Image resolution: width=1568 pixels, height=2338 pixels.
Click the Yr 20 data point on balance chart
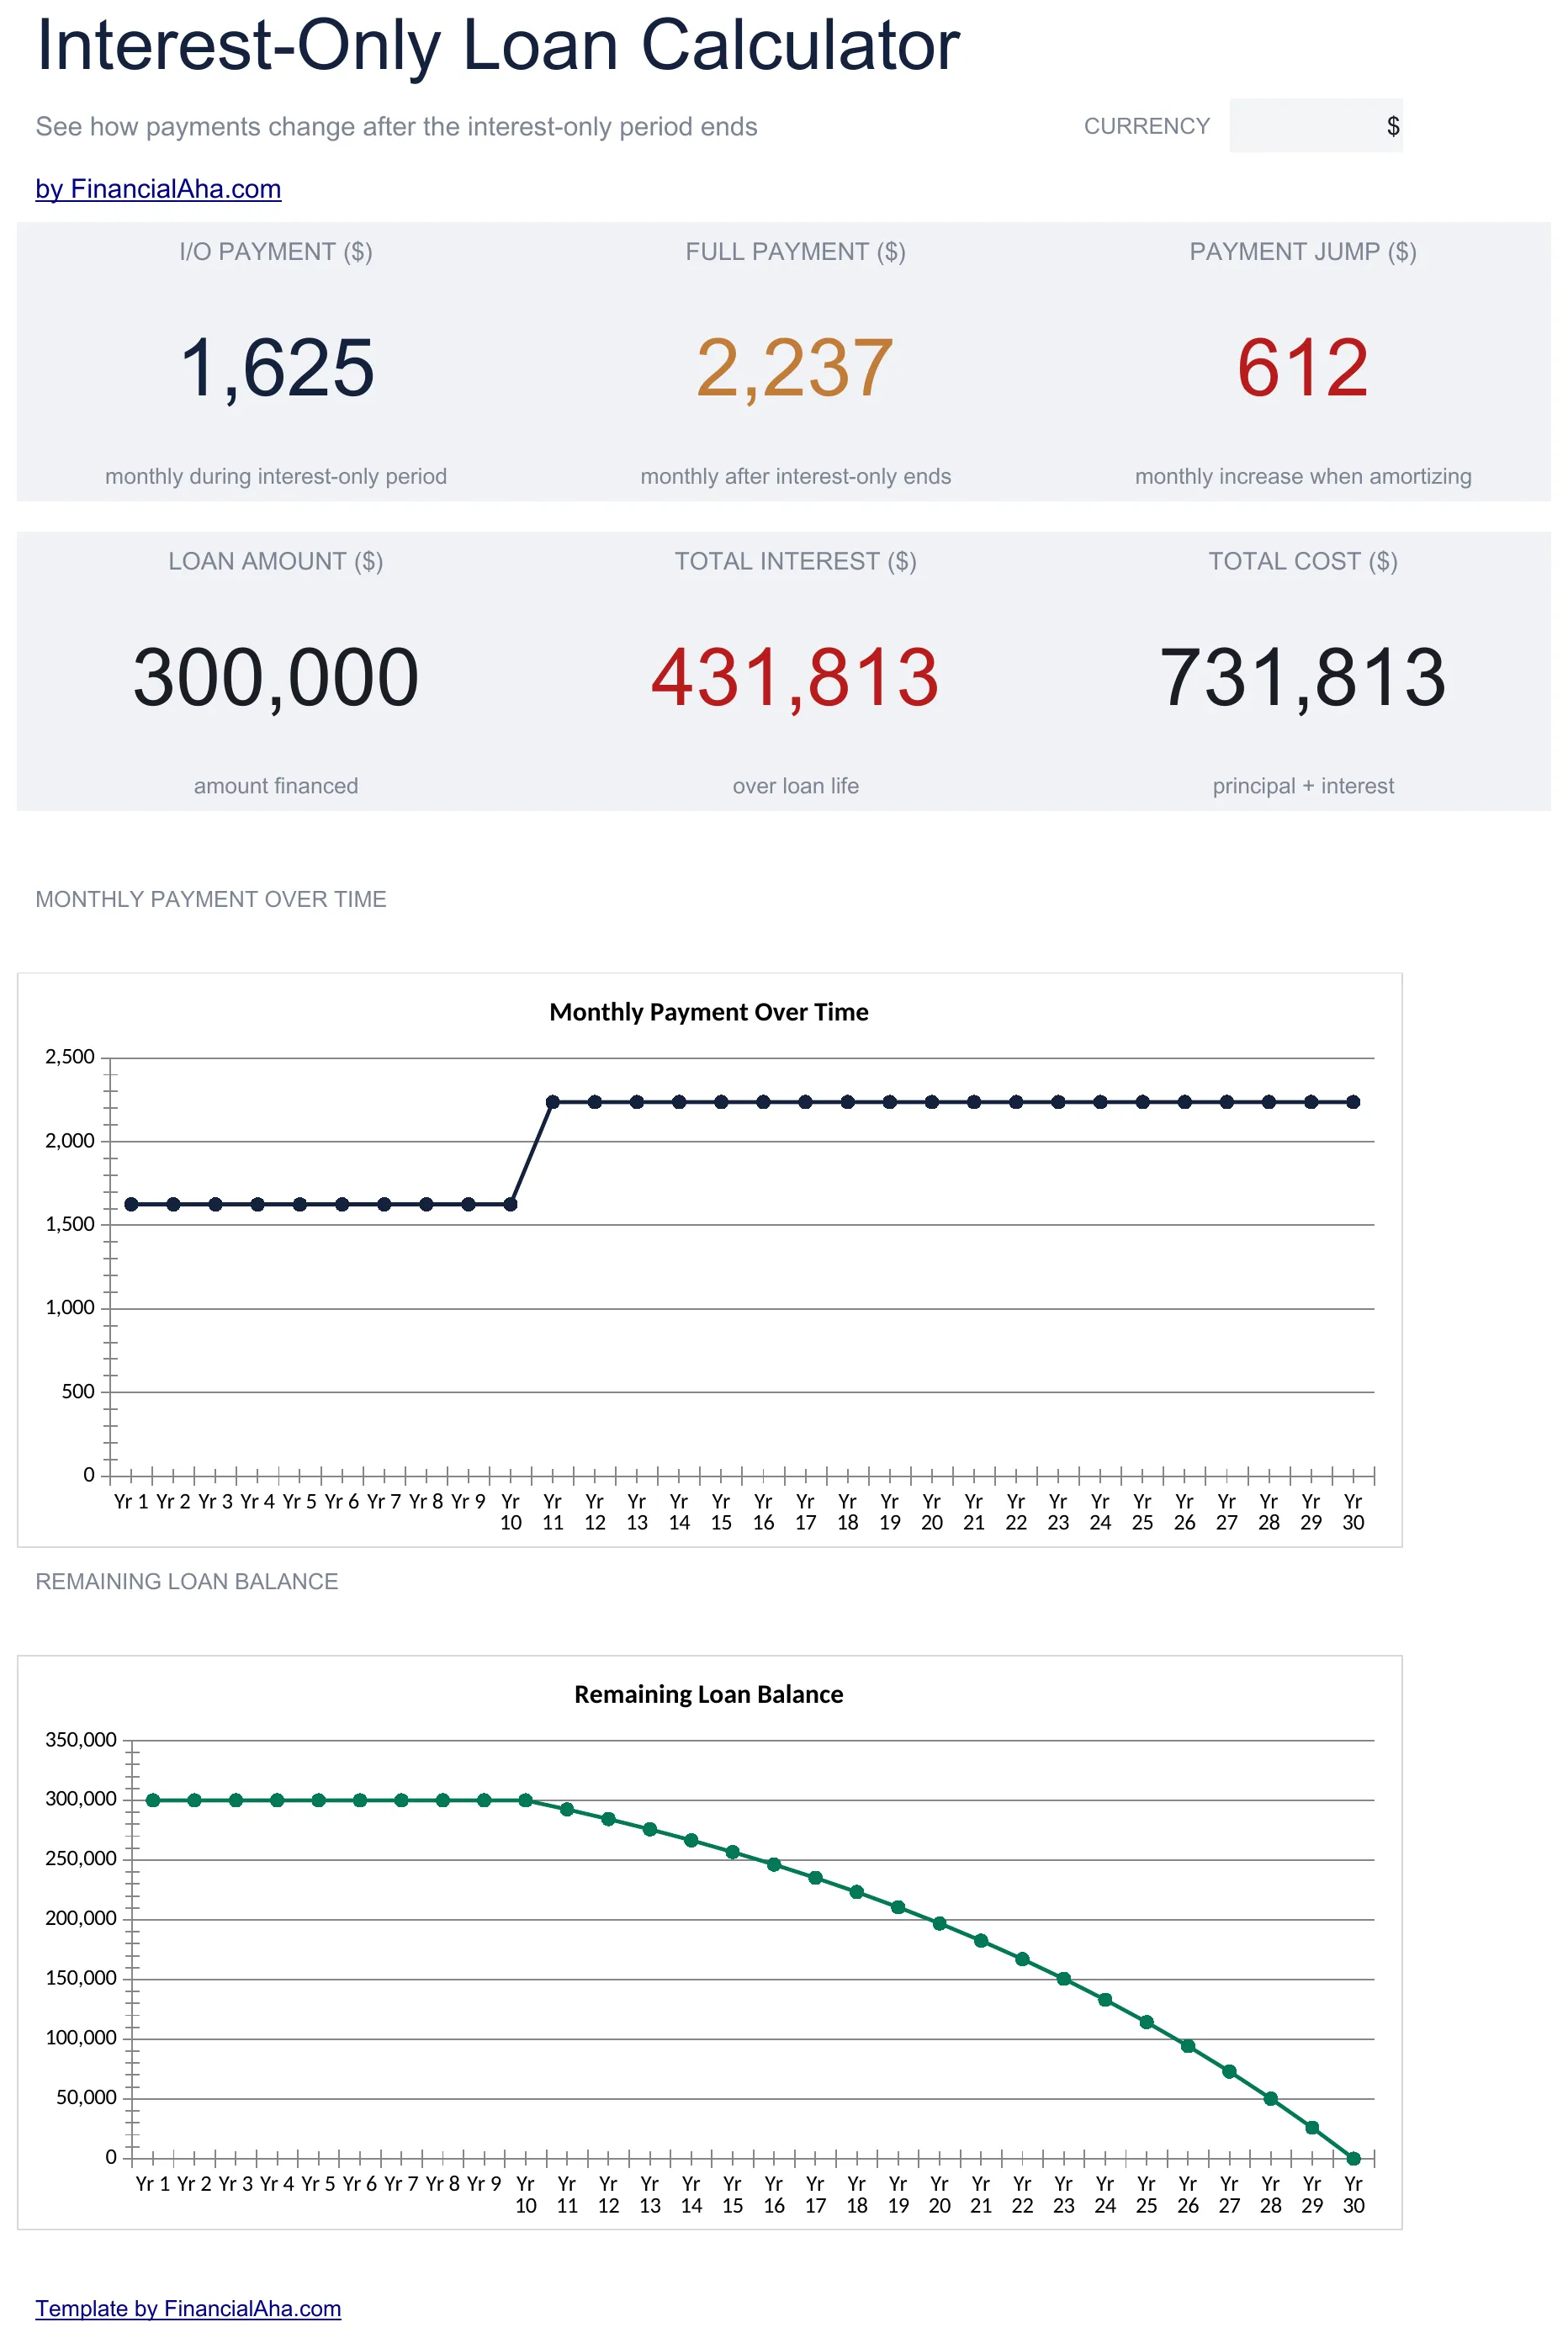point(939,1923)
